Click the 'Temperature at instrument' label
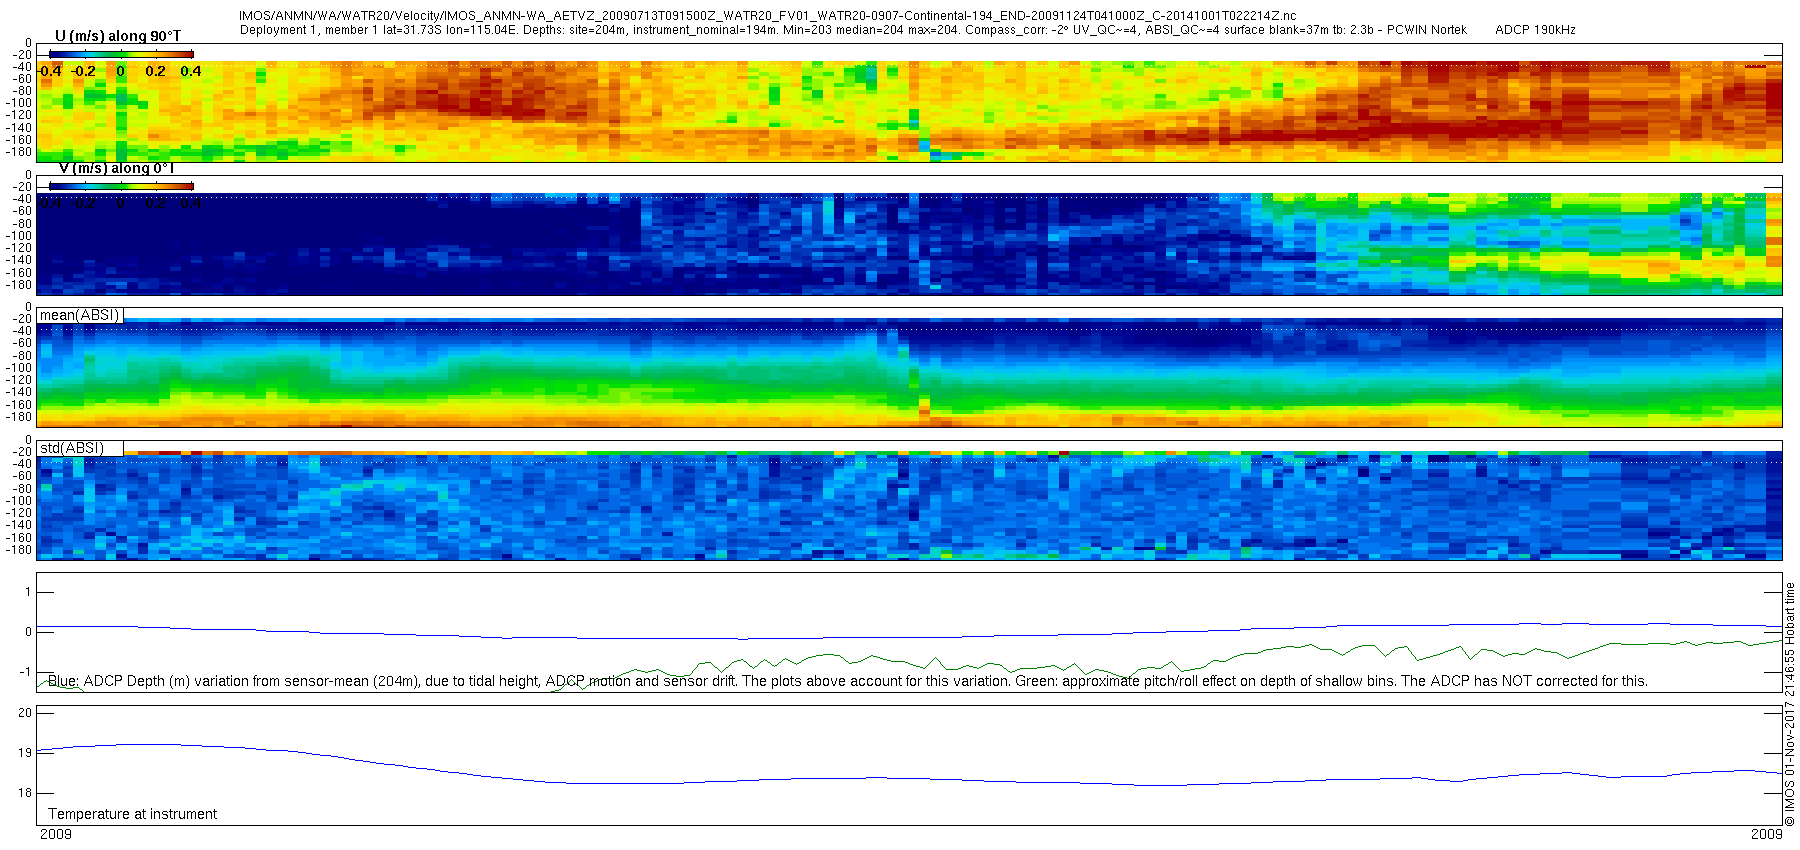The height and width of the screenshot is (850, 1800). point(132,814)
